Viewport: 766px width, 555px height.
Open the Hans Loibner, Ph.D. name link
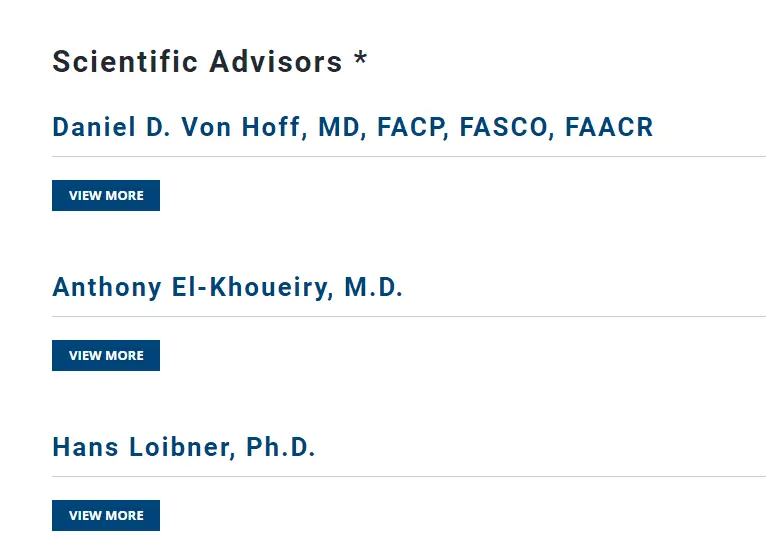coord(183,448)
